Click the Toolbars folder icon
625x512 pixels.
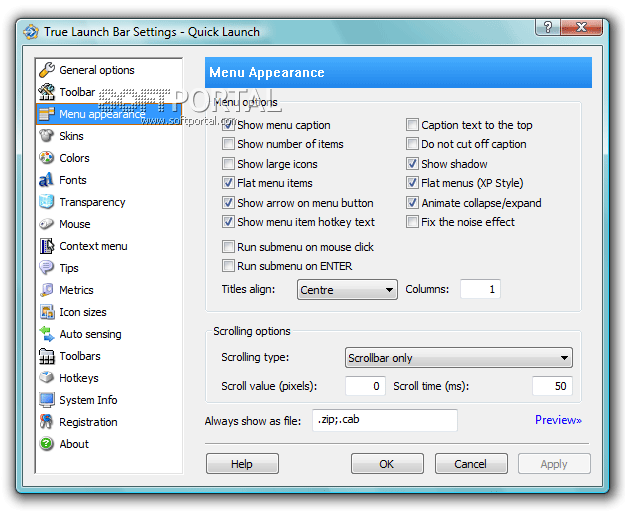47,356
